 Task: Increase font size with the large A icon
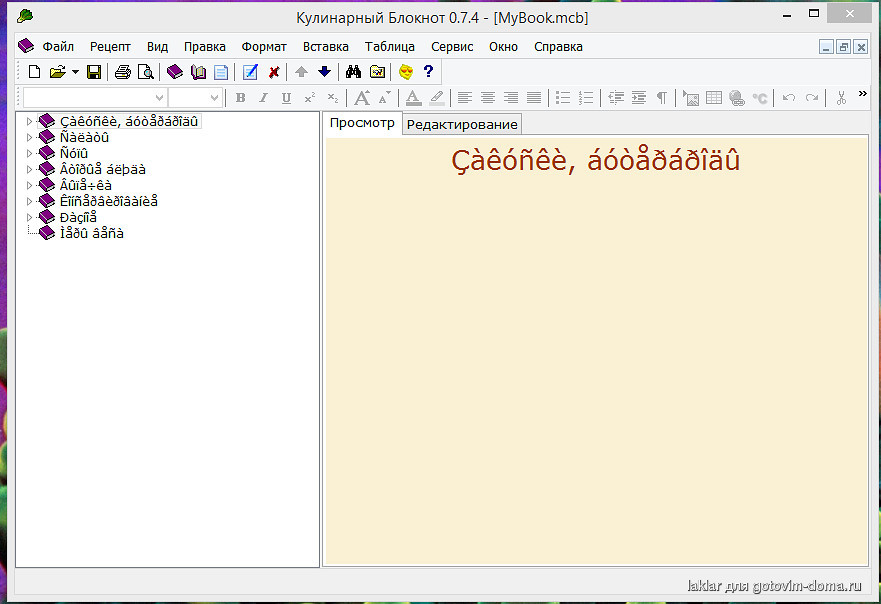click(362, 98)
